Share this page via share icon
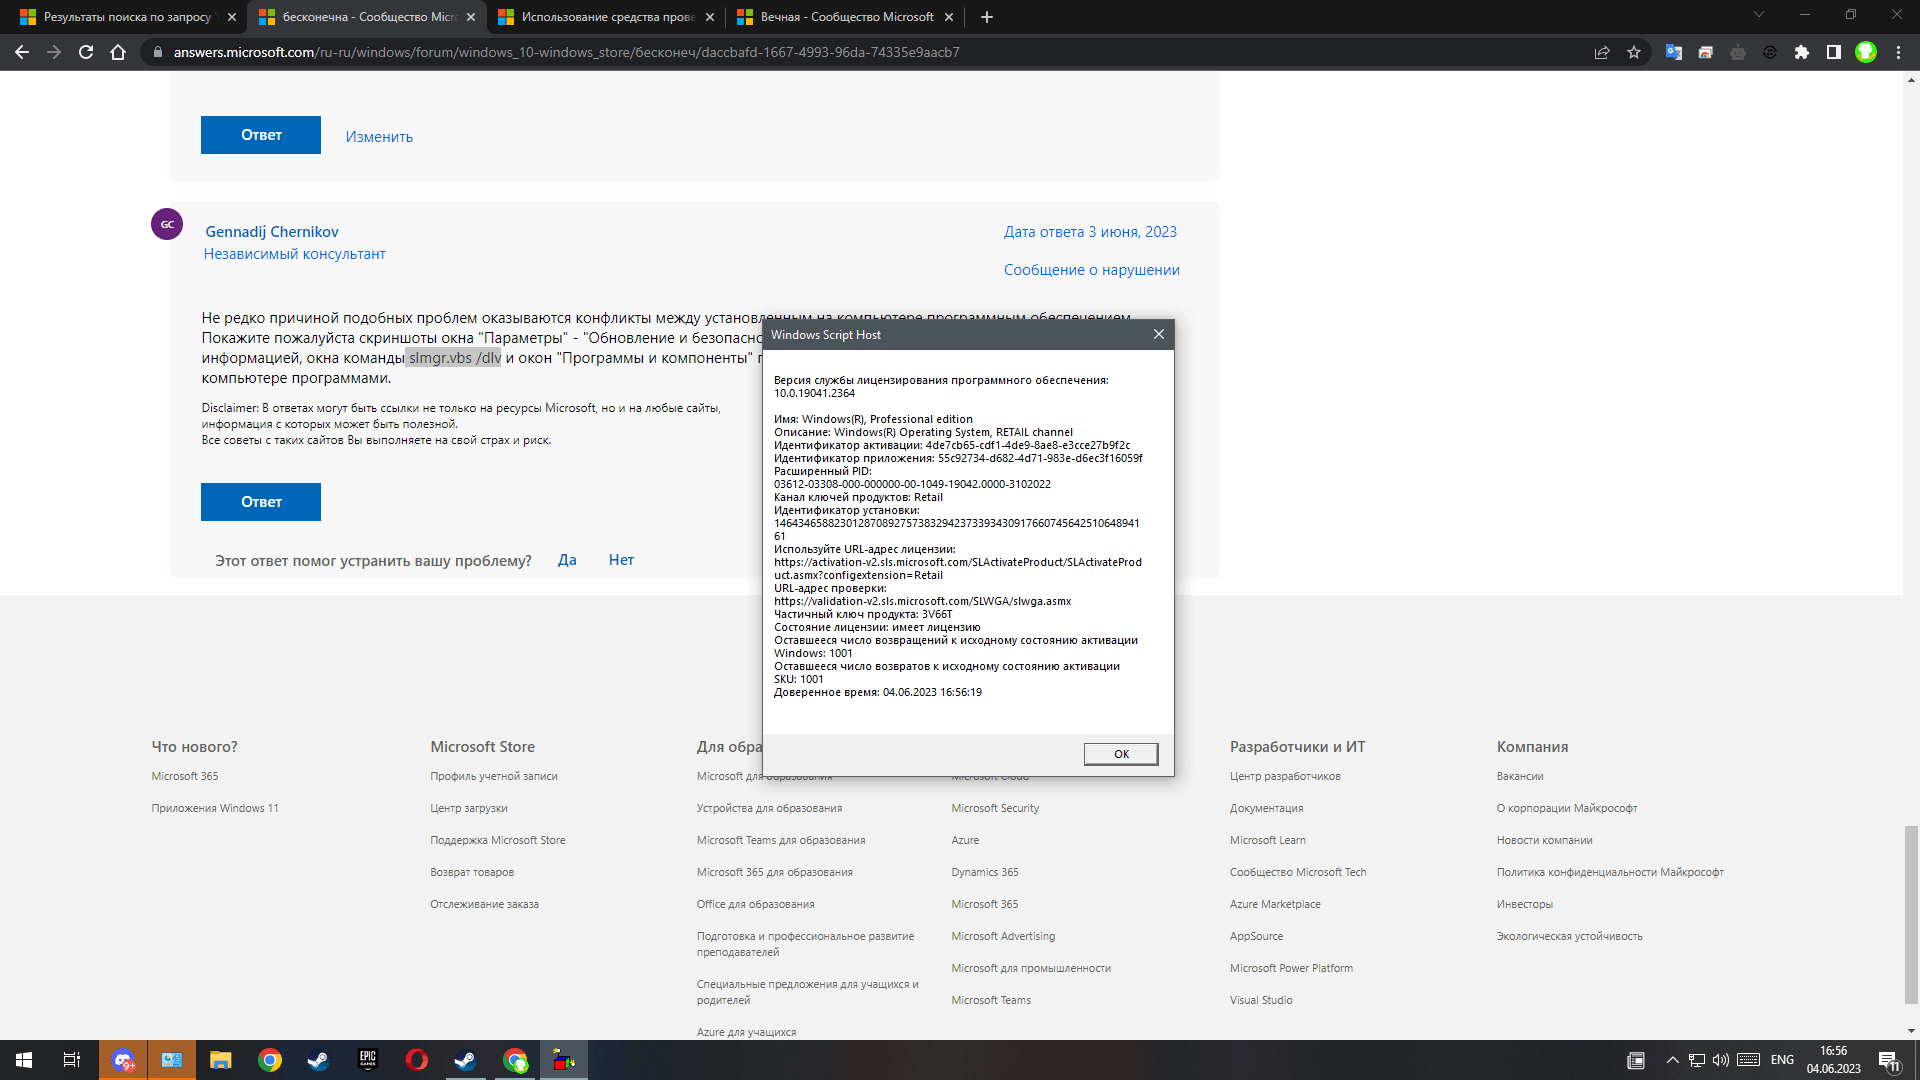Image resolution: width=1920 pixels, height=1080 pixels. (1602, 52)
